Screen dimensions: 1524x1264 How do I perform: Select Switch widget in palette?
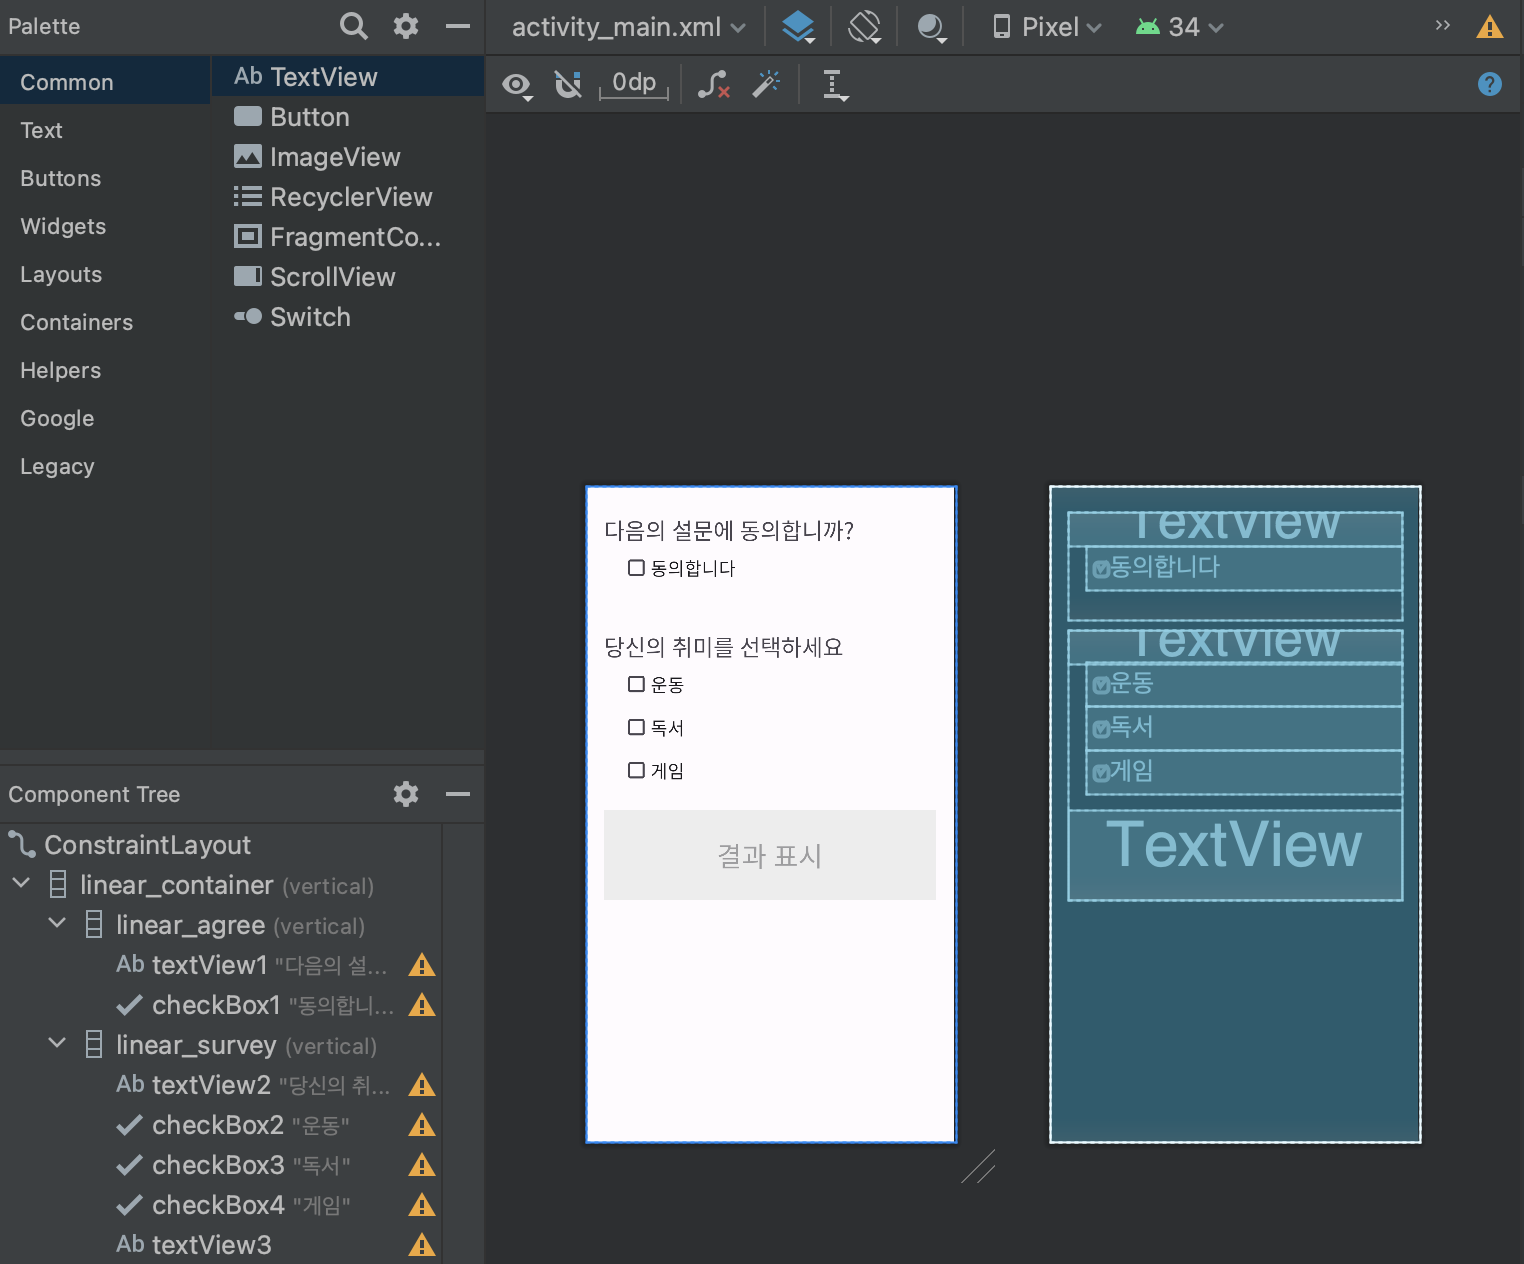click(x=348, y=317)
